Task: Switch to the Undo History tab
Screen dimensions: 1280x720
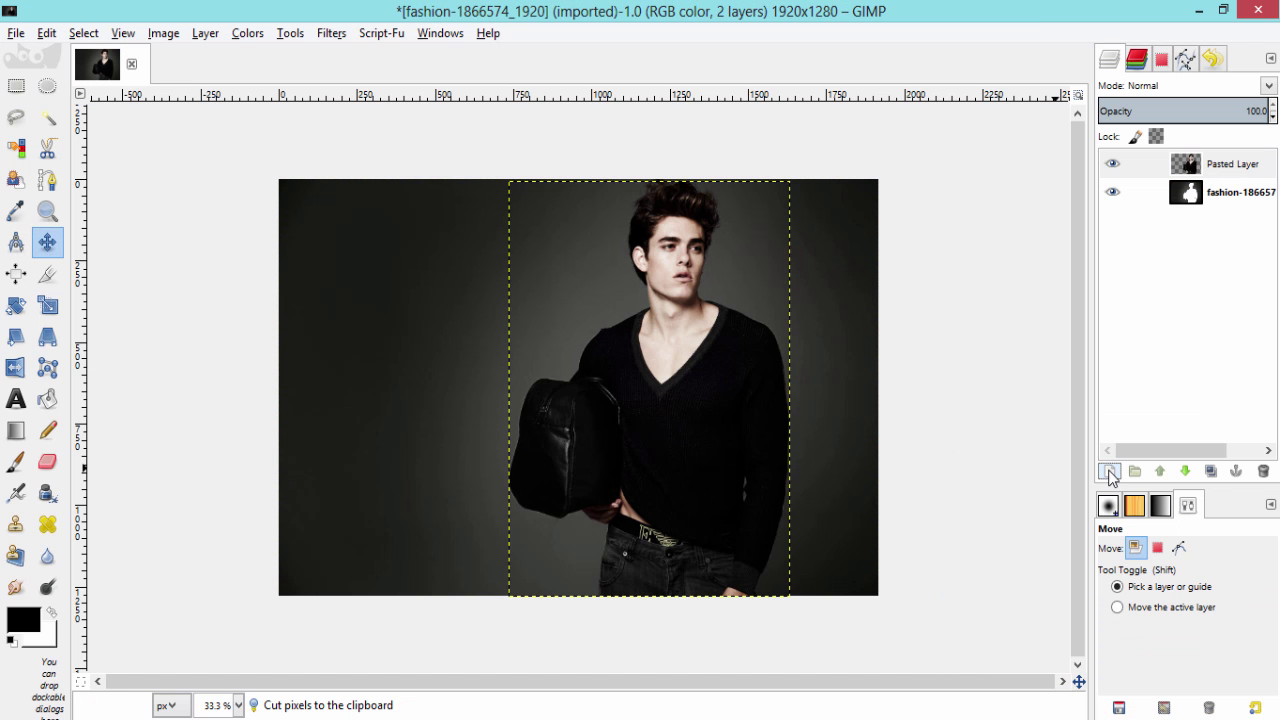Action: tap(1212, 59)
